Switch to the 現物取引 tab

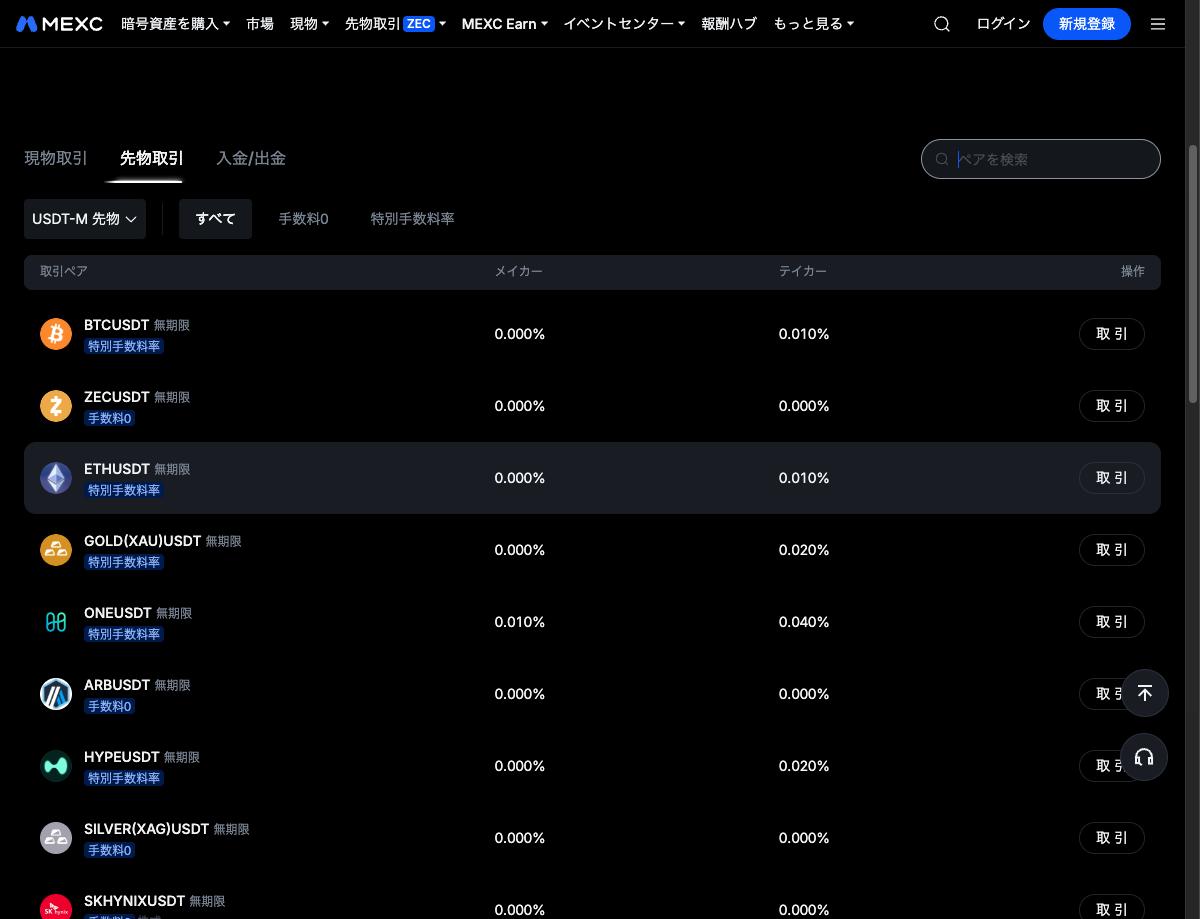[x=56, y=158]
